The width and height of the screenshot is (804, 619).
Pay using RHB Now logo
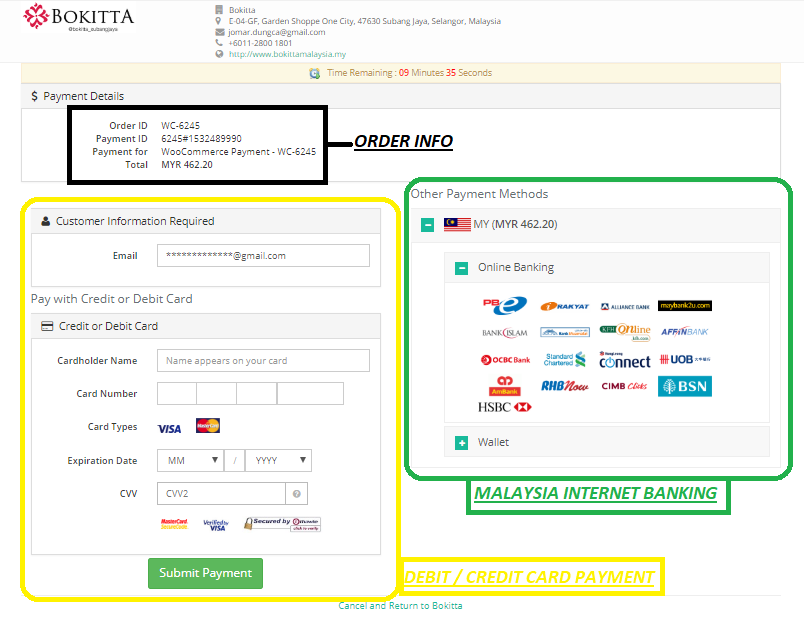point(565,386)
